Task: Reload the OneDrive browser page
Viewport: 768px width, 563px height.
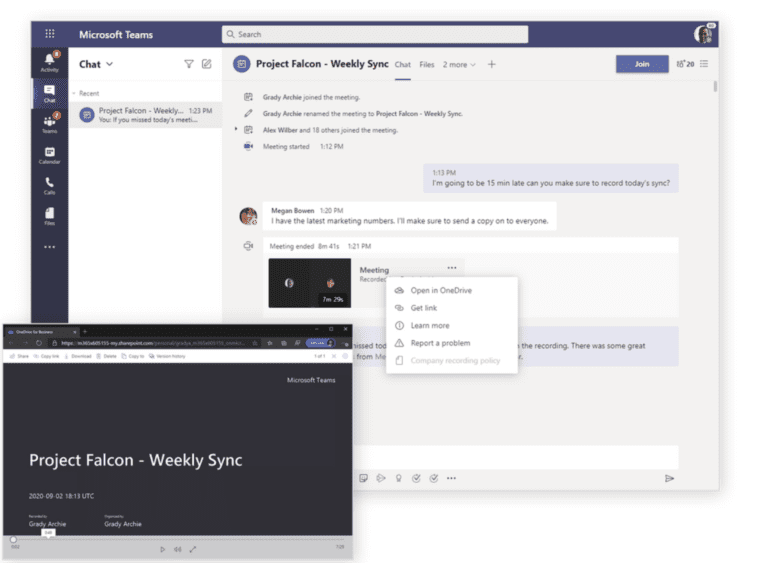Action: (39, 343)
